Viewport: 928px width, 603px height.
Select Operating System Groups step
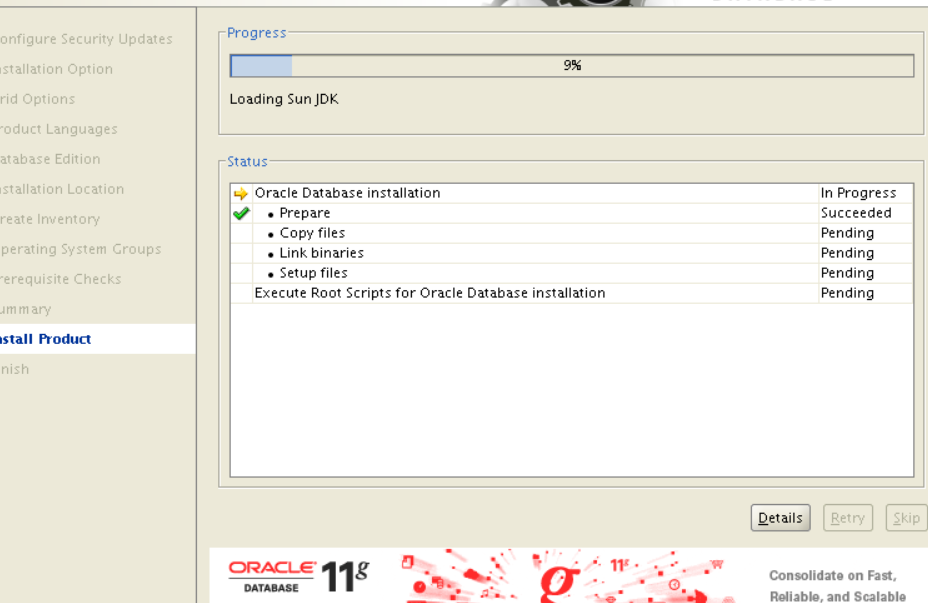tap(80, 249)
